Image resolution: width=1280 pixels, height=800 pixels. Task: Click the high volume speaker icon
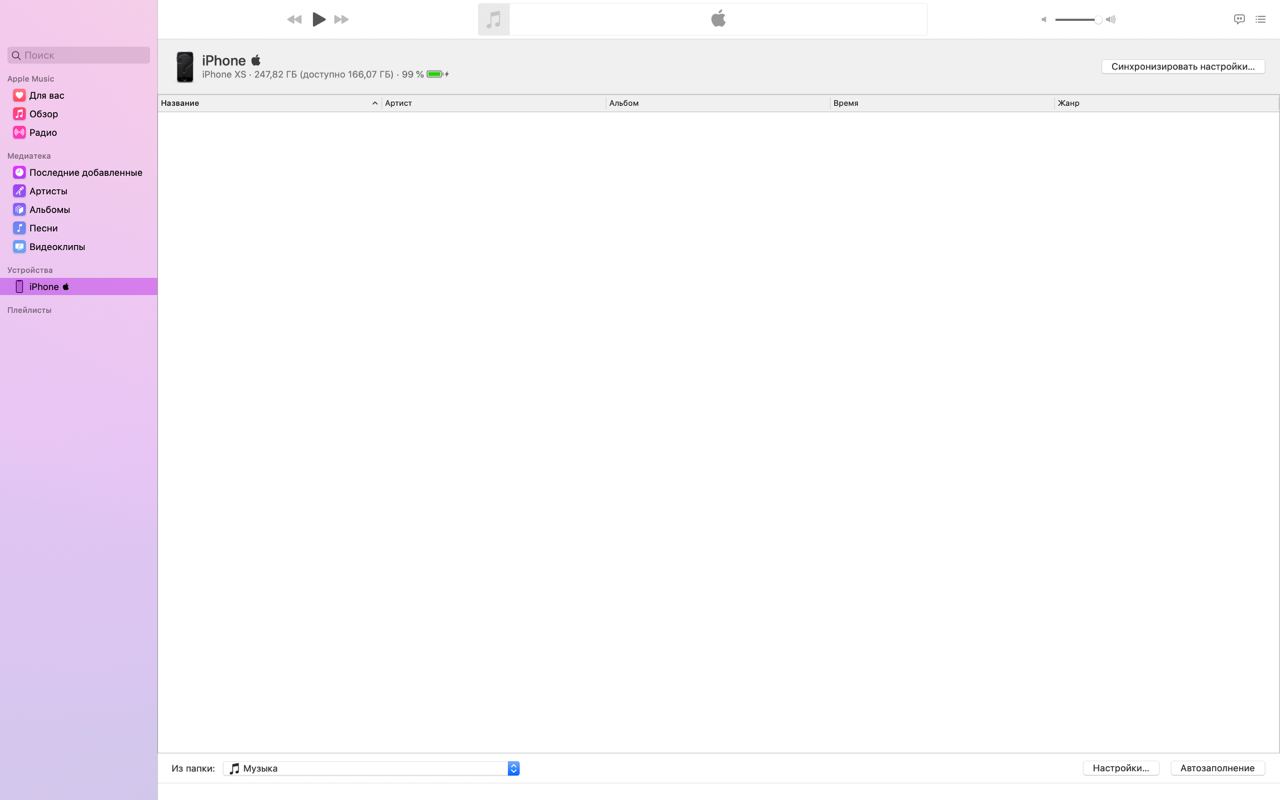[x=1111, y=19]
